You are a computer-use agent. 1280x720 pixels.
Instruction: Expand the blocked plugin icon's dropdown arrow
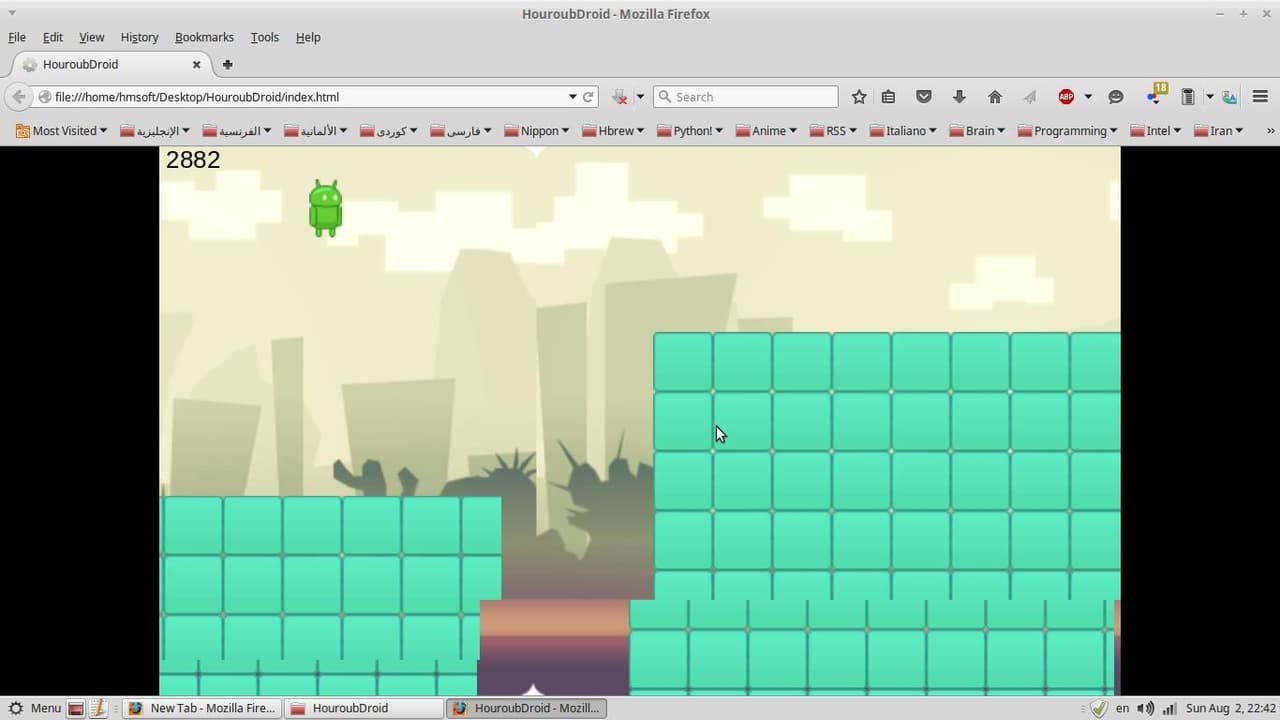(640, 97)
